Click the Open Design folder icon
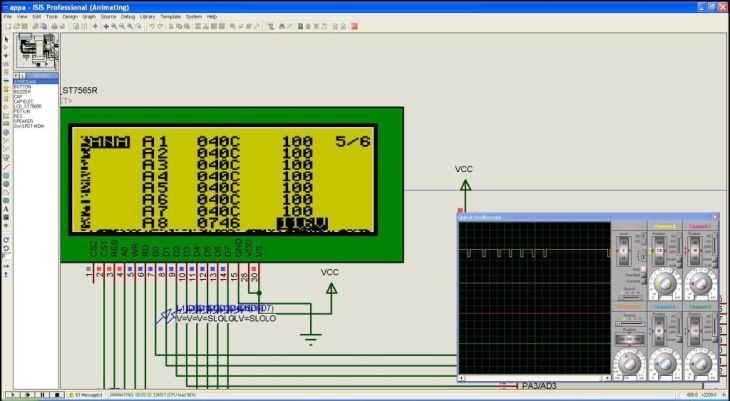The image size is (730, 401). pyautogui.click(x=16, y=27)
